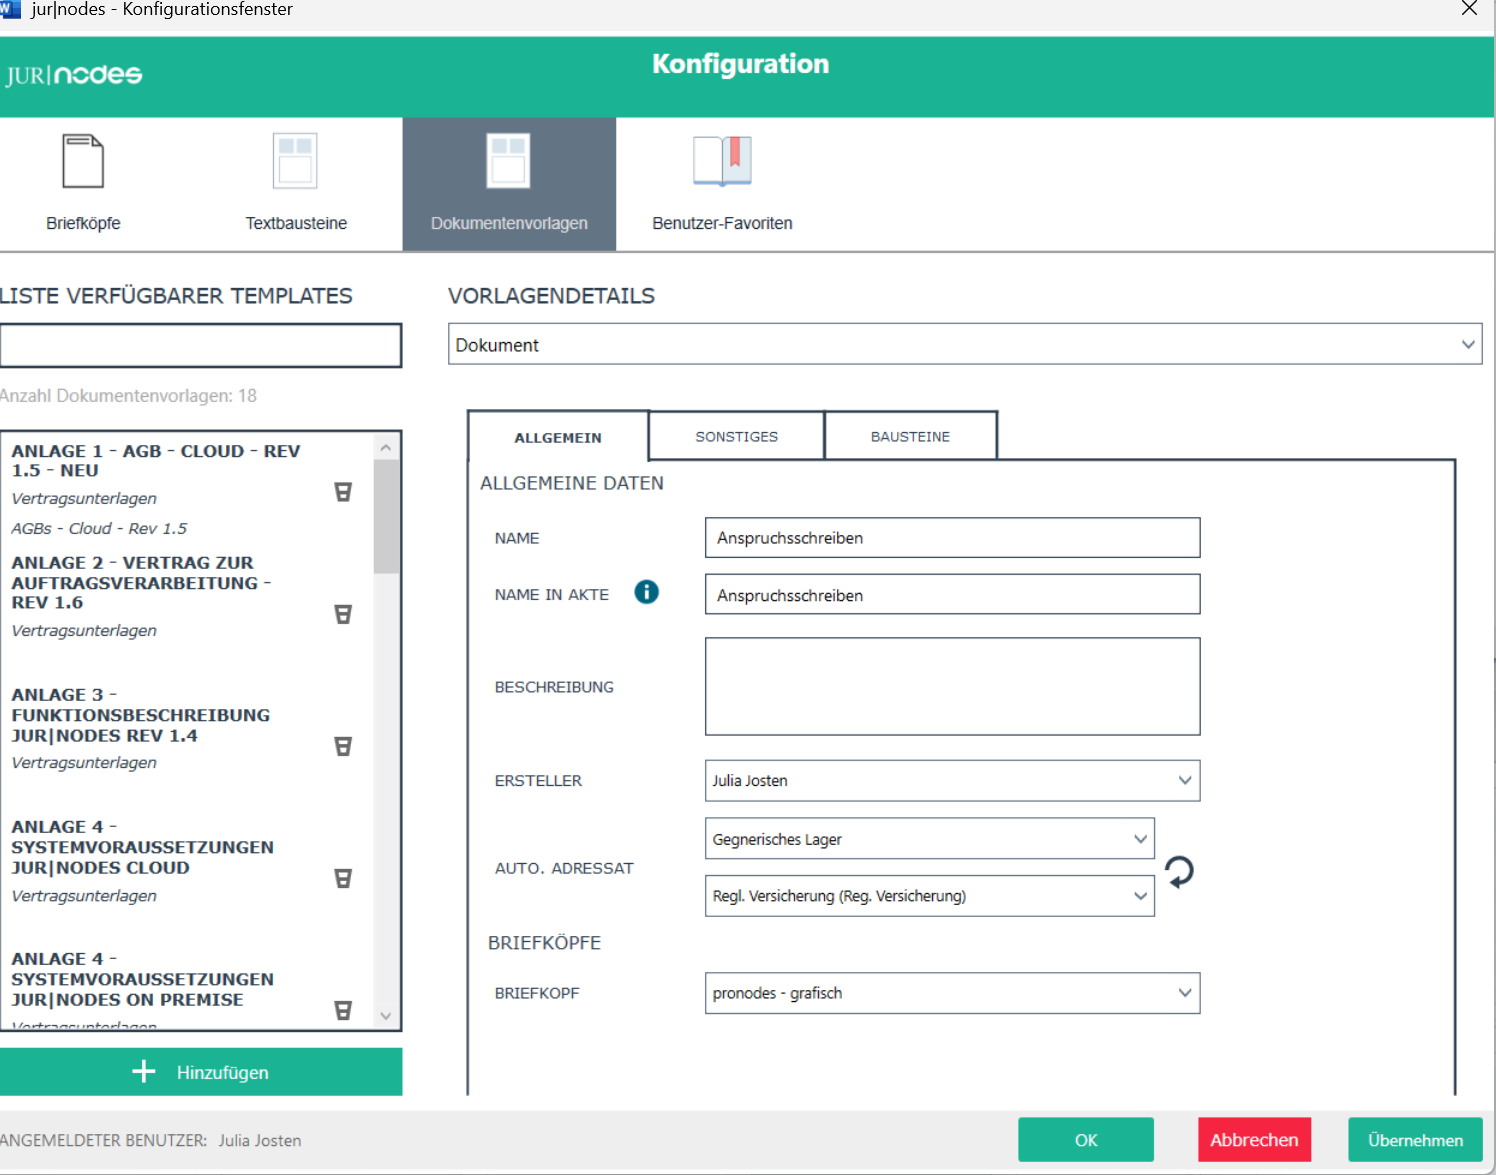Switch to the Bausteine tab
The image size is (1496, 1175).
click(x=910, y=437)
